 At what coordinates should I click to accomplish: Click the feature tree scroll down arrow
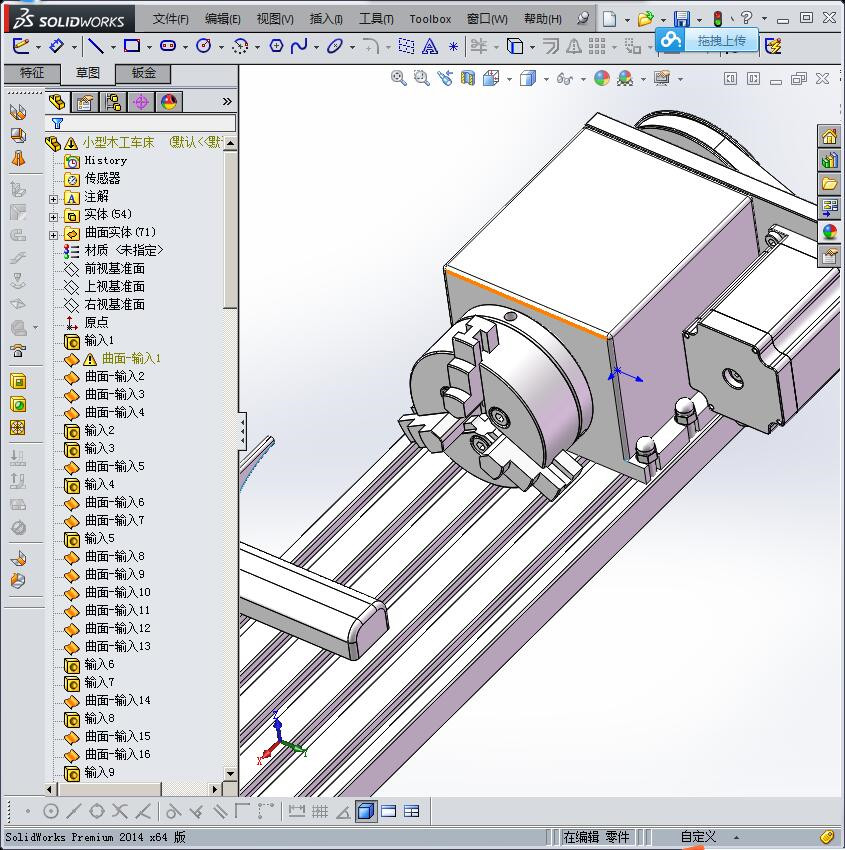pos(231,773)
